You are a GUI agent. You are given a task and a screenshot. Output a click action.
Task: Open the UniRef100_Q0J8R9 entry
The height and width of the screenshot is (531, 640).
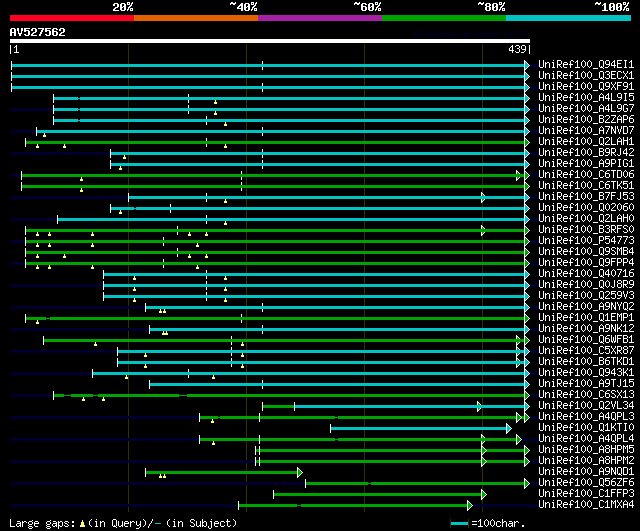(586, 285)
